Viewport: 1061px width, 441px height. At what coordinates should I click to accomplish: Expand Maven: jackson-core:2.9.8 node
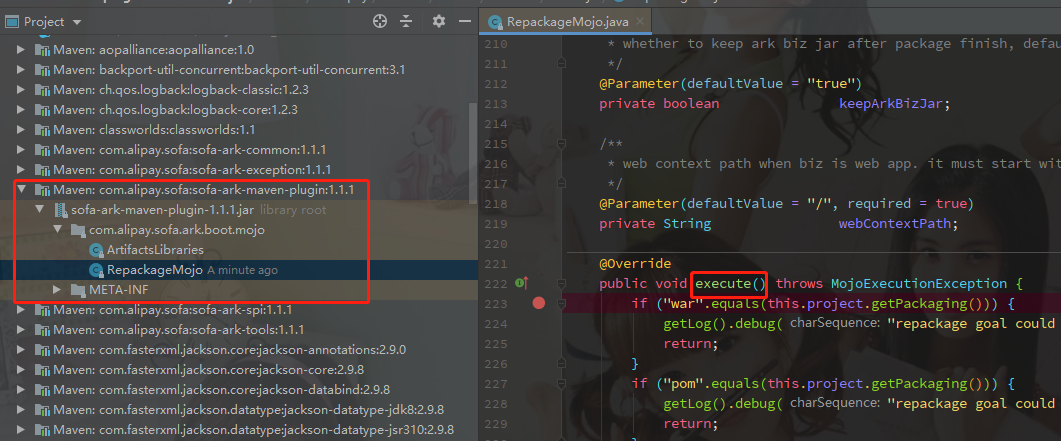pyautogui.click(x=21, y=370)
